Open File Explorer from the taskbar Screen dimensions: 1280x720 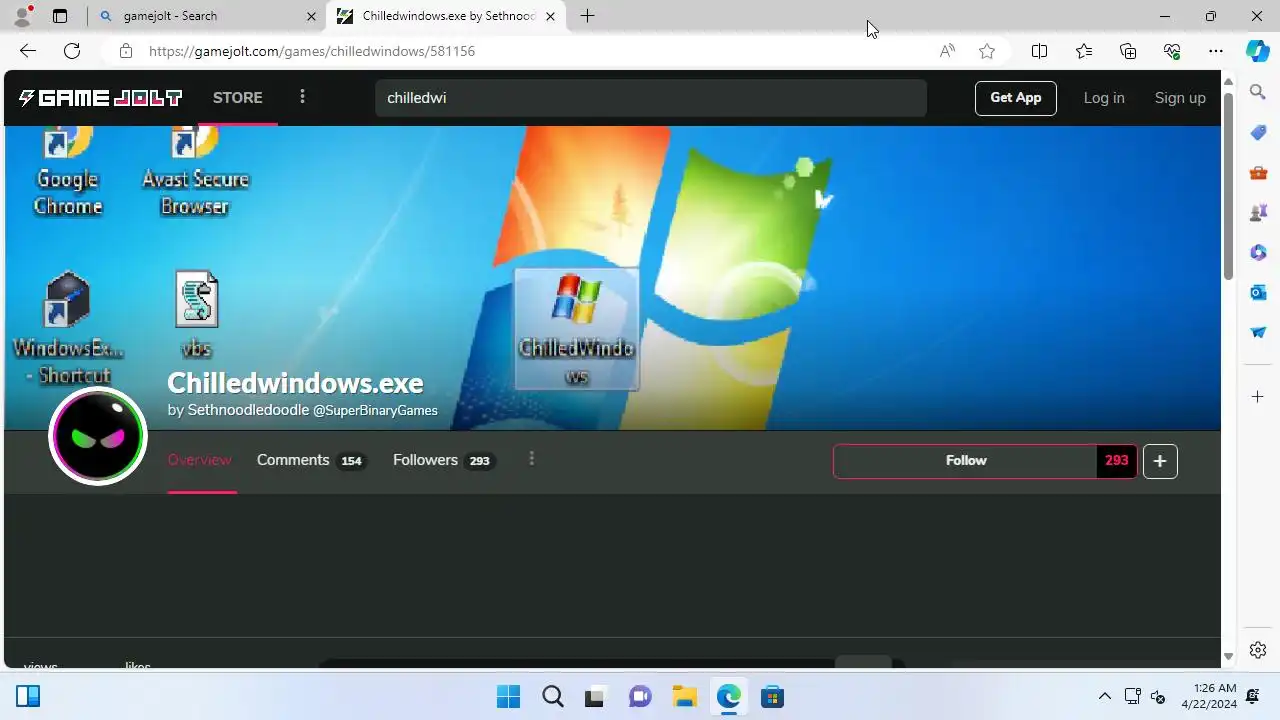tap(684, 697)
